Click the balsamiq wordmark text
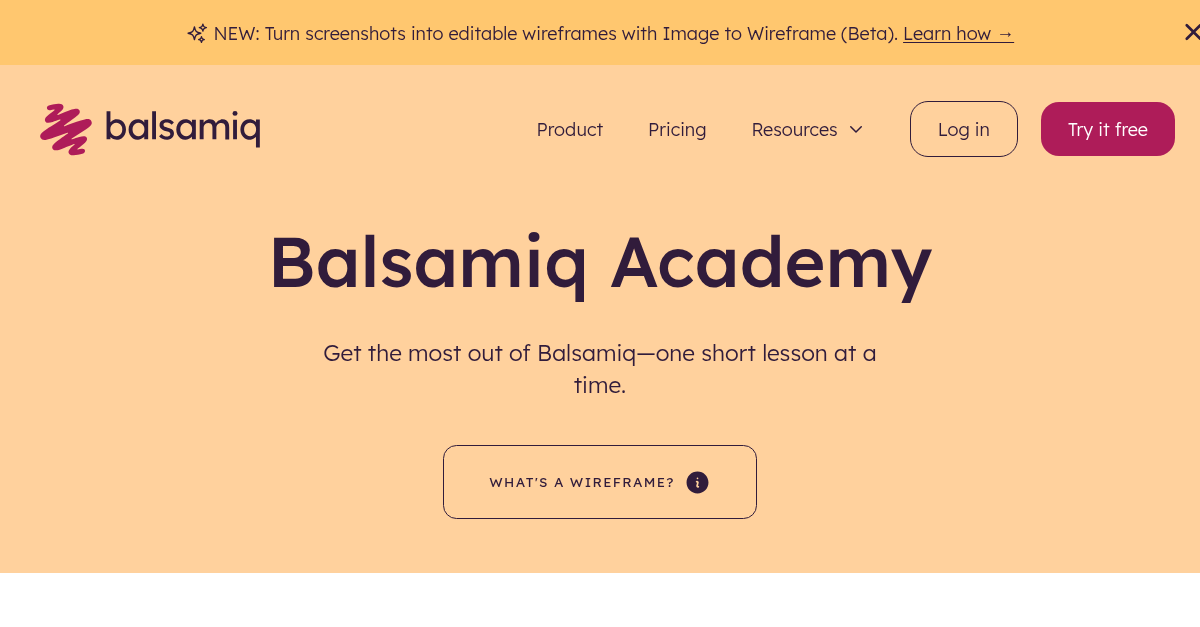The image size is (1200, 627). pos(183,128)
